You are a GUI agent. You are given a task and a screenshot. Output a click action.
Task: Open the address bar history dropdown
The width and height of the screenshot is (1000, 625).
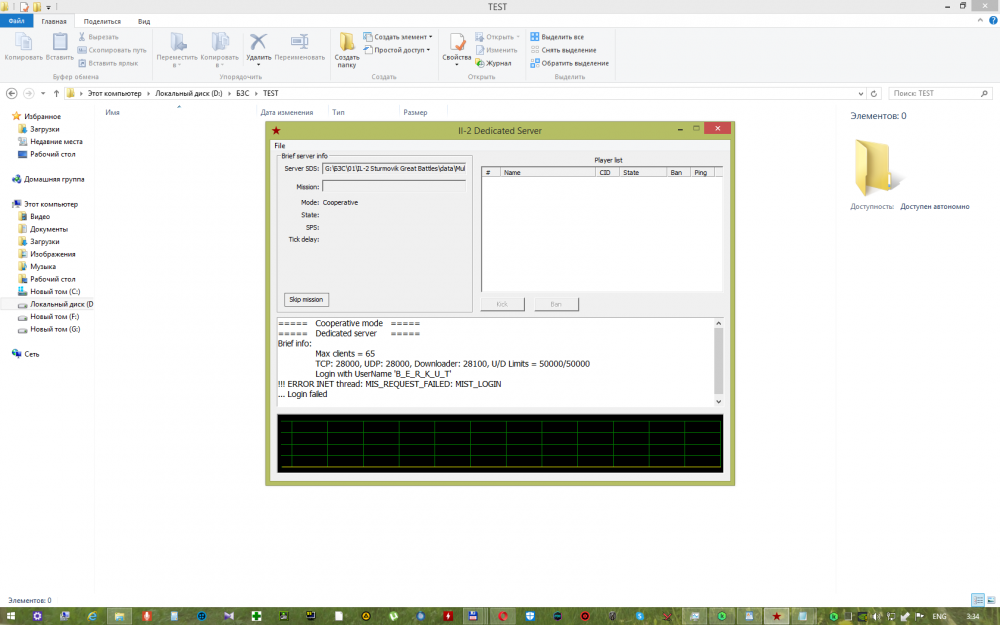863,93
